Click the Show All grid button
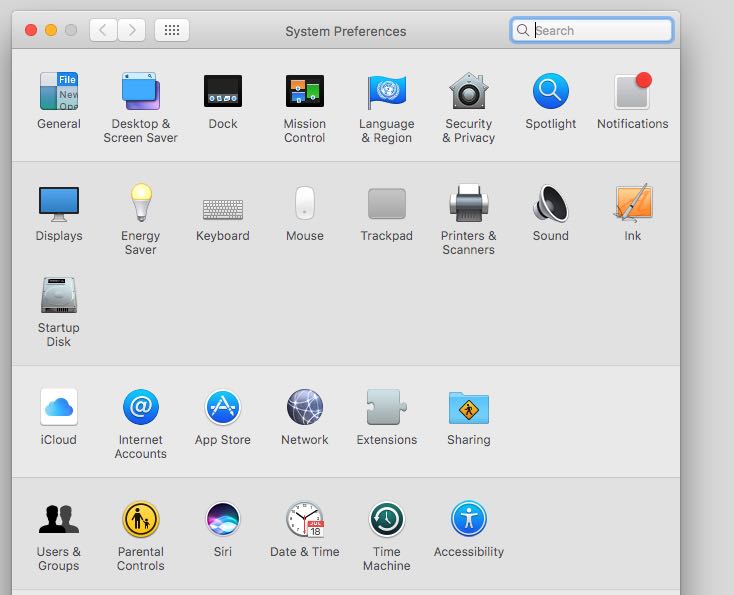This screenshot has width=734, height=595. 172,30
